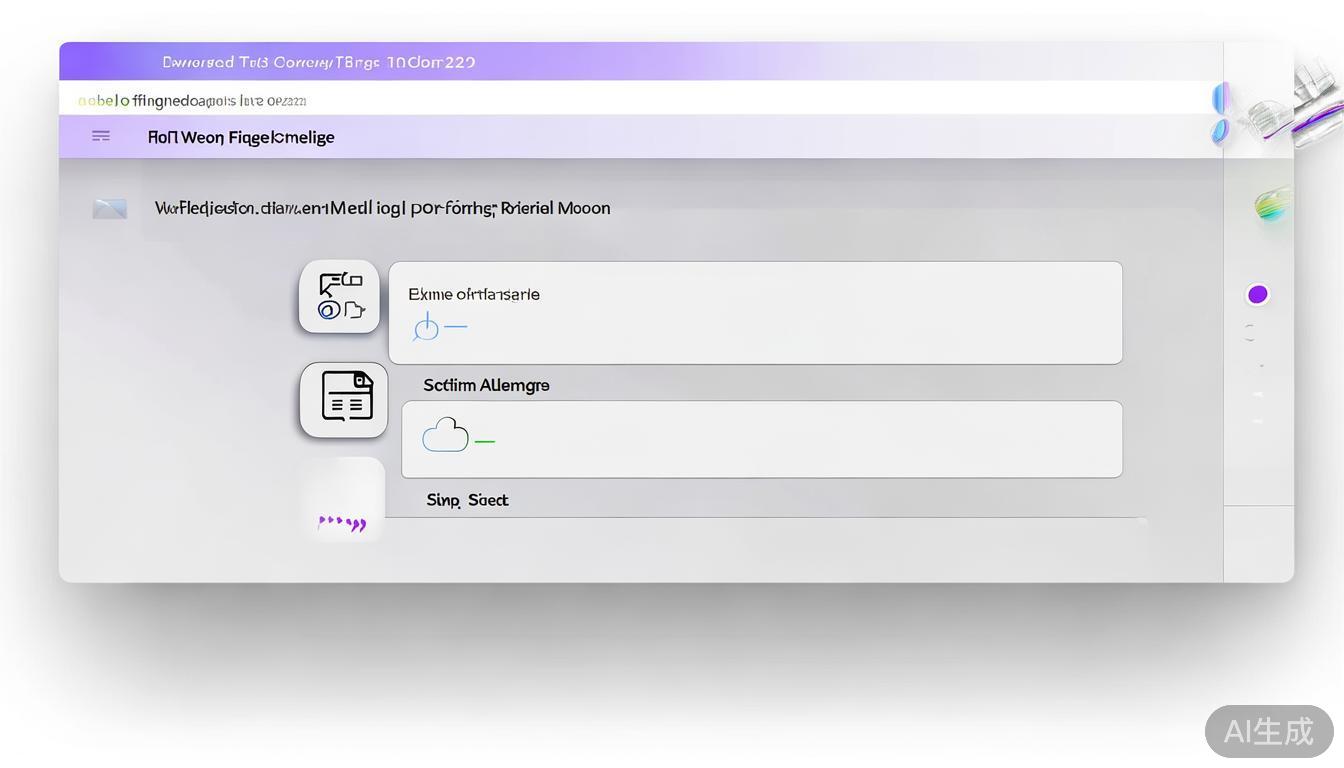The image size is (1344, 768).
Task: Select the small hollow circle below purple dot
Action: (1250, 333)
